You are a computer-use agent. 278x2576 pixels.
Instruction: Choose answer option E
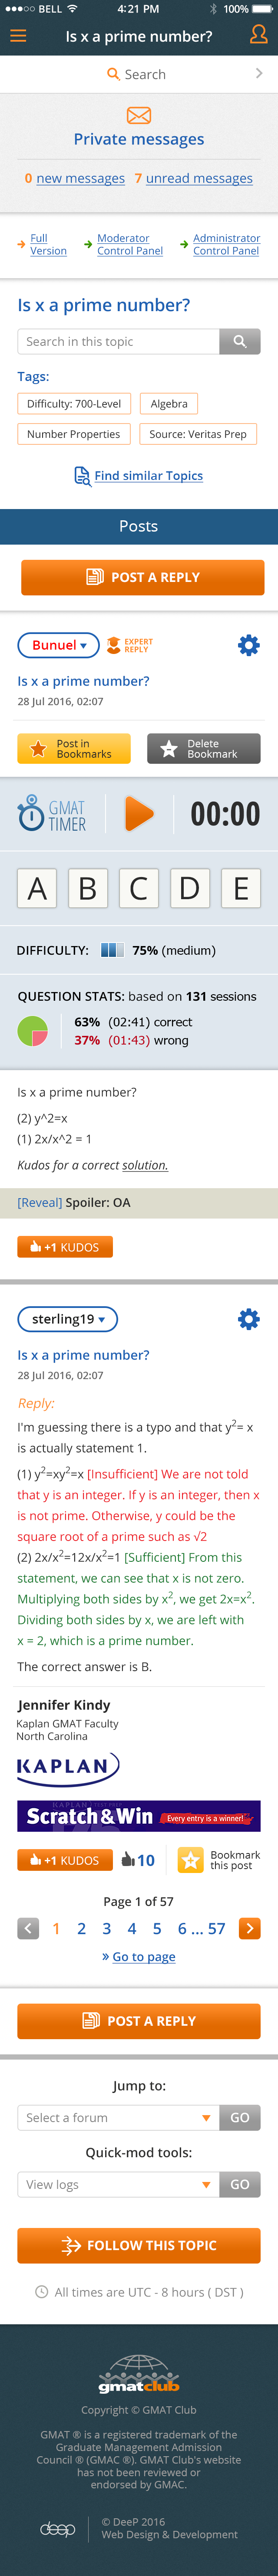point(241,888)
